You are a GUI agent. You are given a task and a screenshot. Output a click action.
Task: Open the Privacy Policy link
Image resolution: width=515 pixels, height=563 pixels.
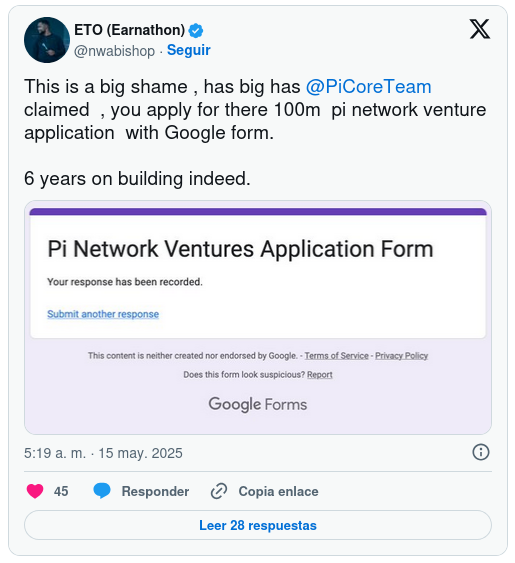click(402, 356)
